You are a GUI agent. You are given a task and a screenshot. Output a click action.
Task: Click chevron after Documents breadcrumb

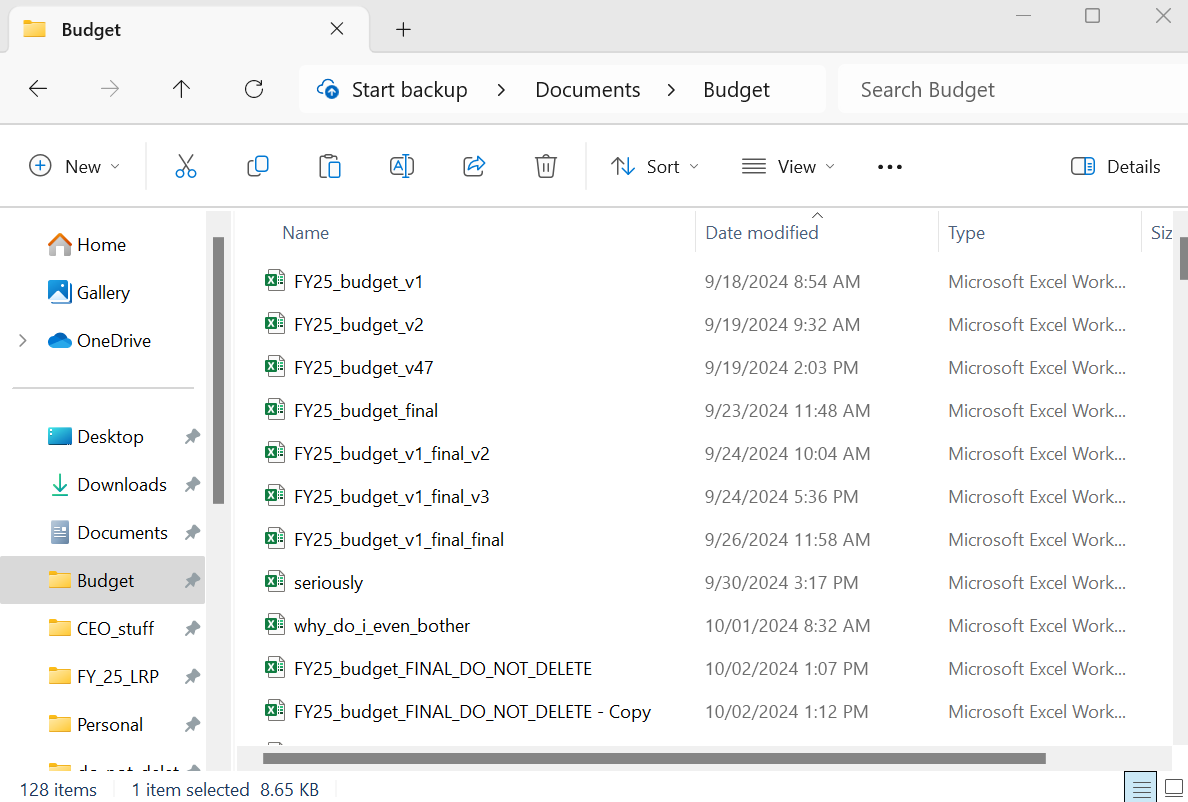[x=671, y=89]
